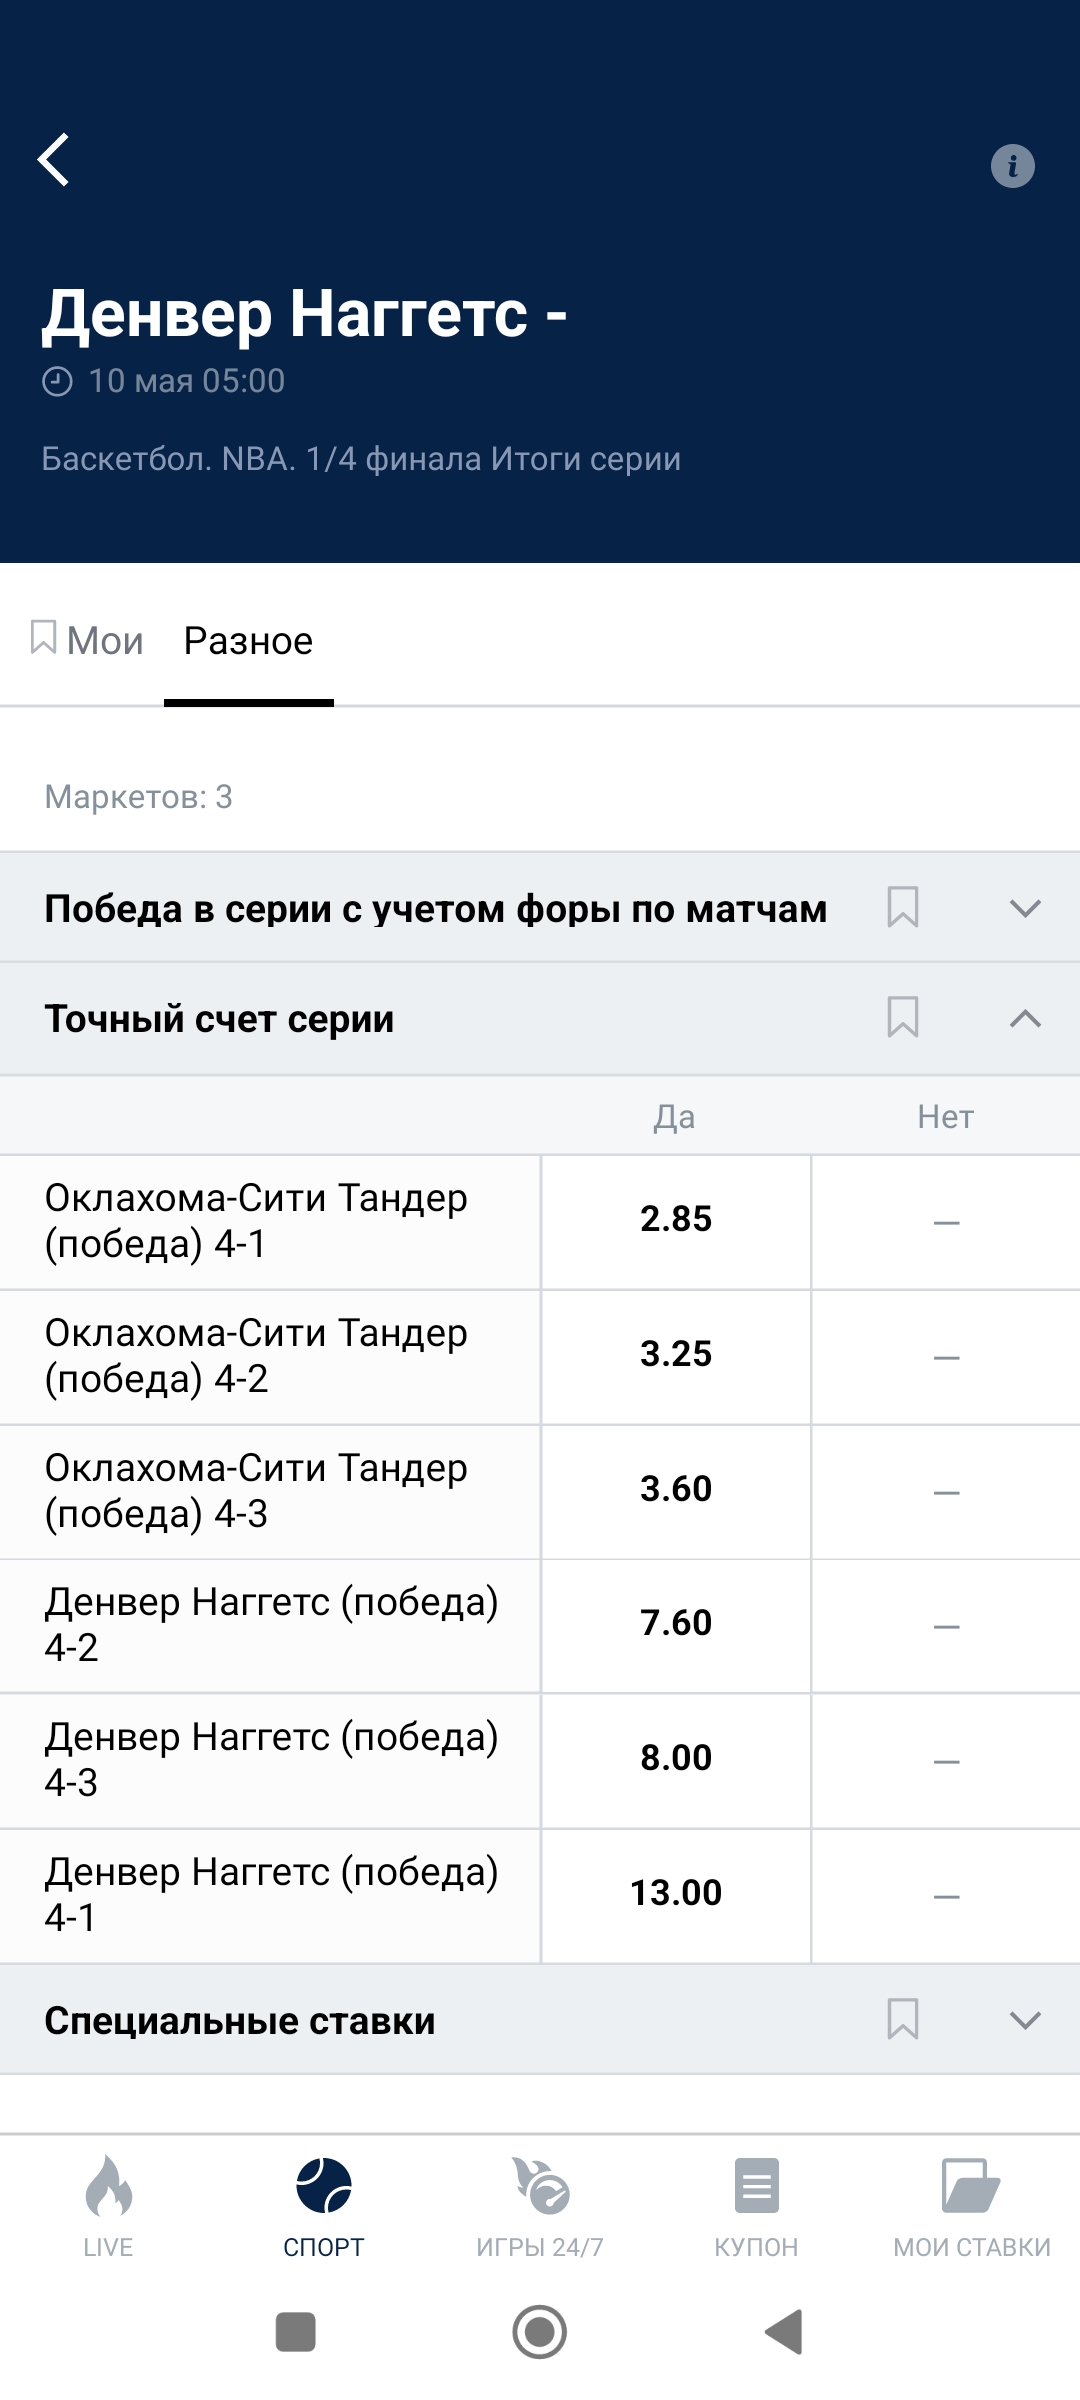Pick odds 13.00 for Денвер 4-1
Screen dimensions: 1080x2400
point(676,1895)
